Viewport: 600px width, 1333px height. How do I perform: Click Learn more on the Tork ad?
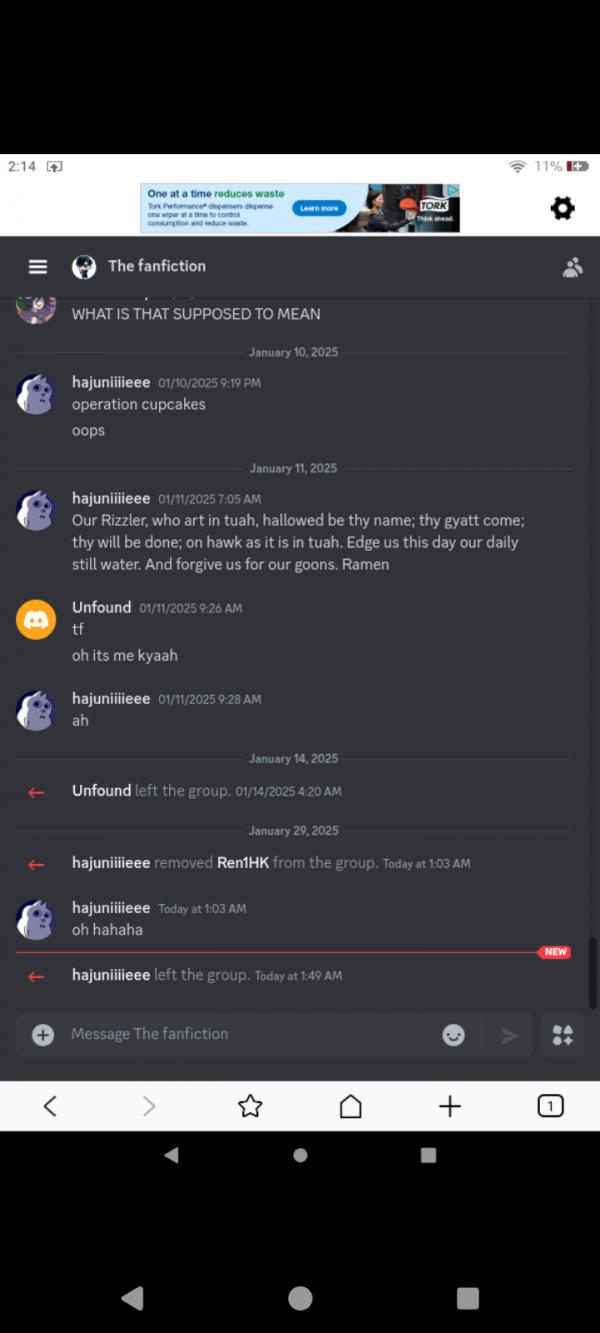(319, 208)
